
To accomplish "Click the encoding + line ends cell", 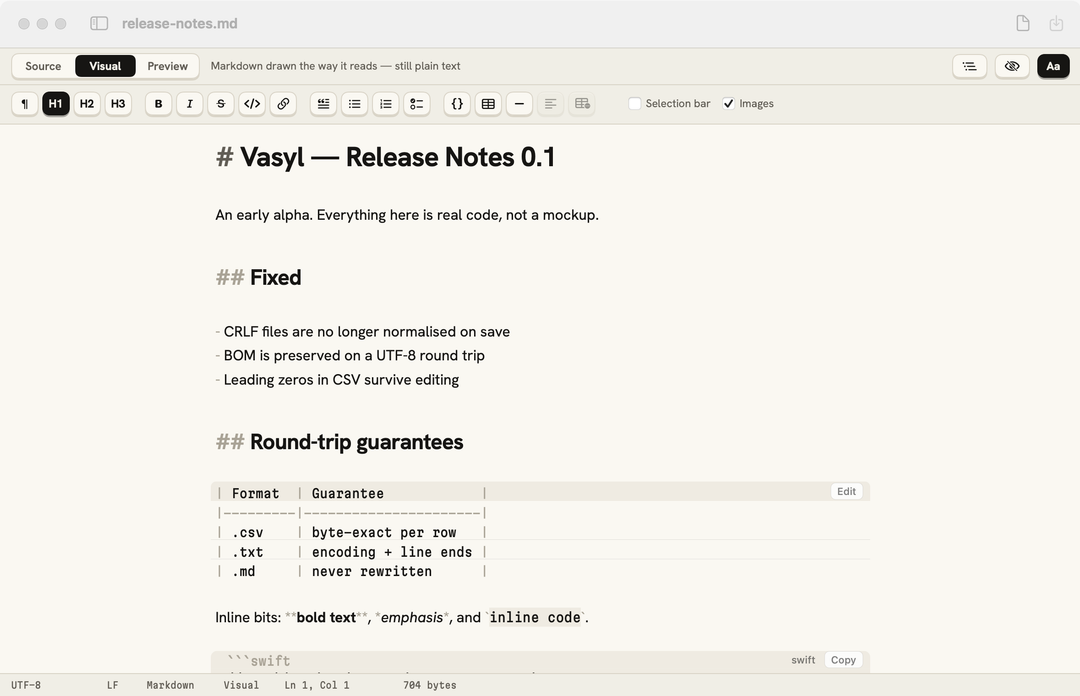I will (x=392, y=552).
